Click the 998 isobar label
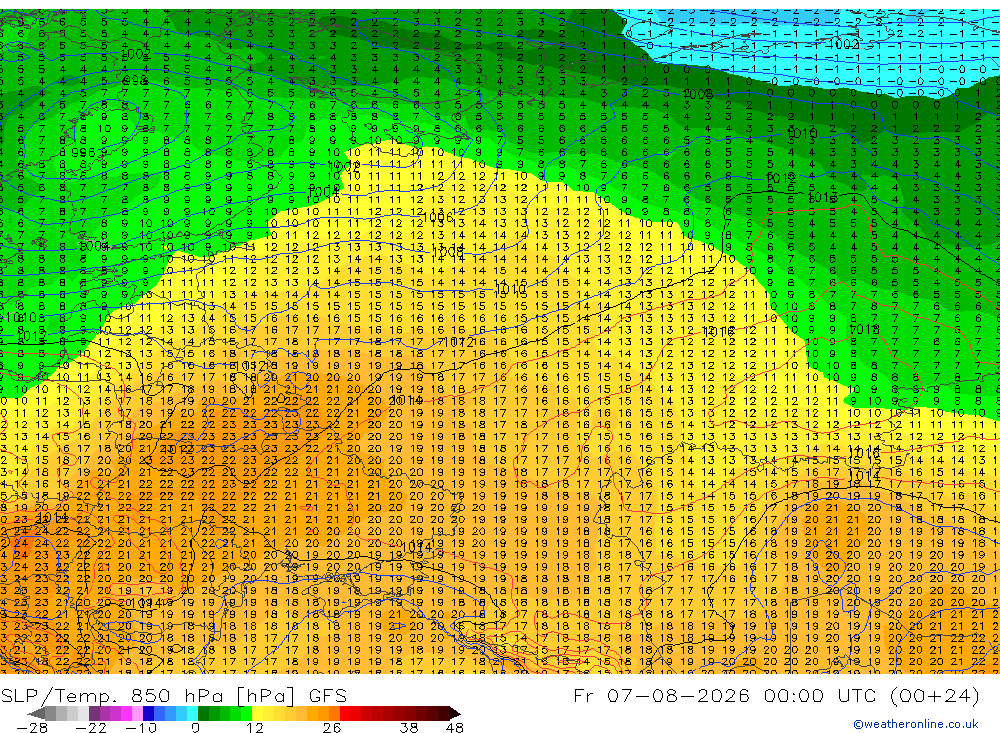The height and width of the screenshot is (733, 1000). [135, 80]
